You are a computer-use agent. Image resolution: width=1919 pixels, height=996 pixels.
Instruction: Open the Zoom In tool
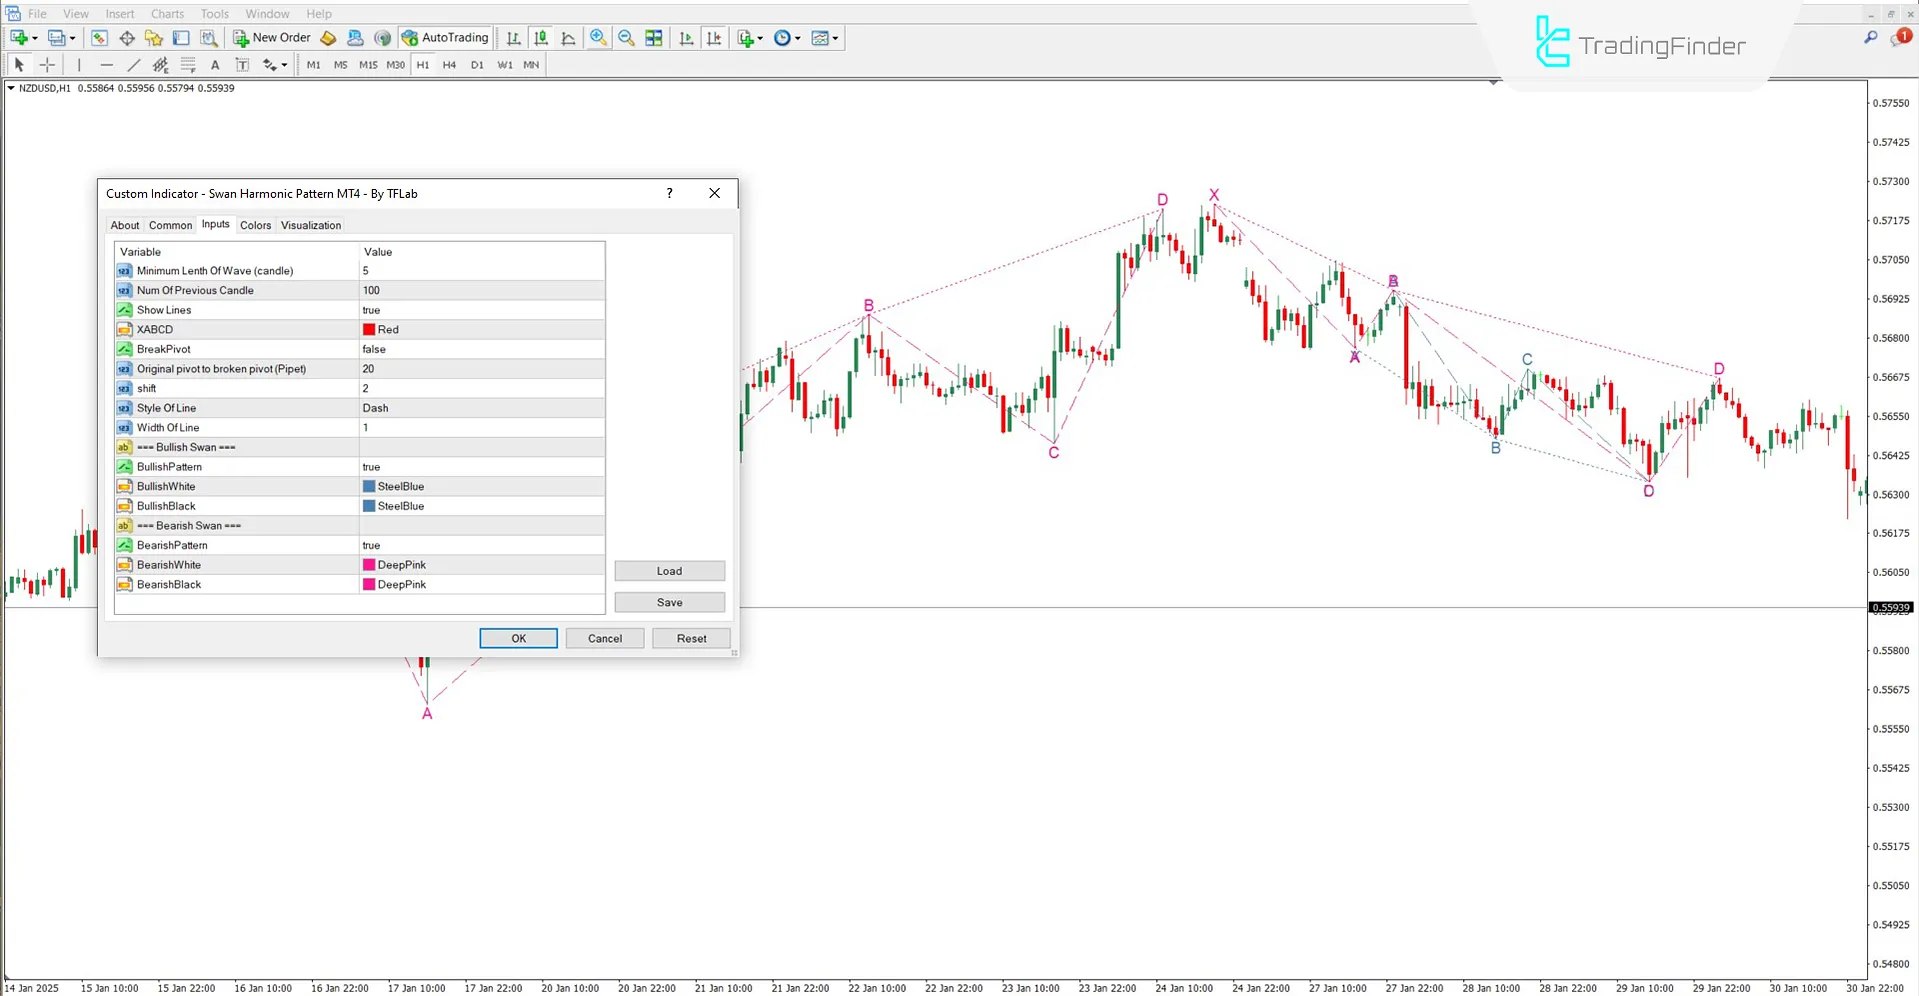(598, 38)
